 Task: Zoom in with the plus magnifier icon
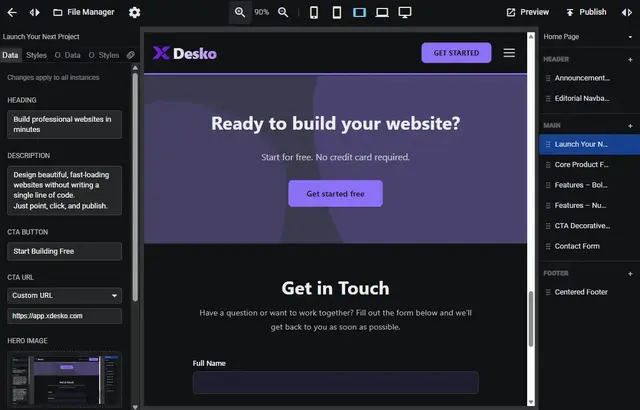240,12
